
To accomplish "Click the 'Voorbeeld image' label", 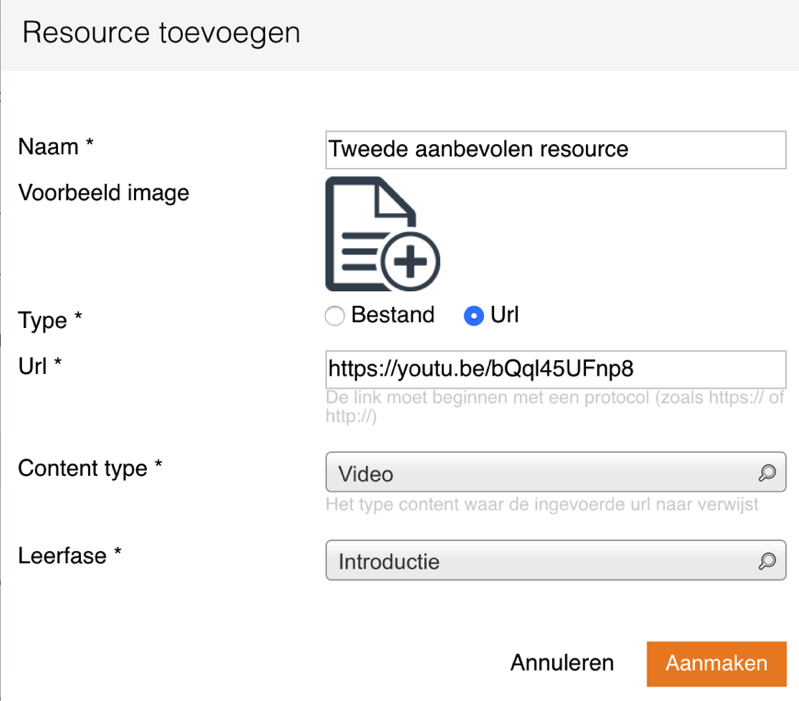I will (x=103, y=194).
